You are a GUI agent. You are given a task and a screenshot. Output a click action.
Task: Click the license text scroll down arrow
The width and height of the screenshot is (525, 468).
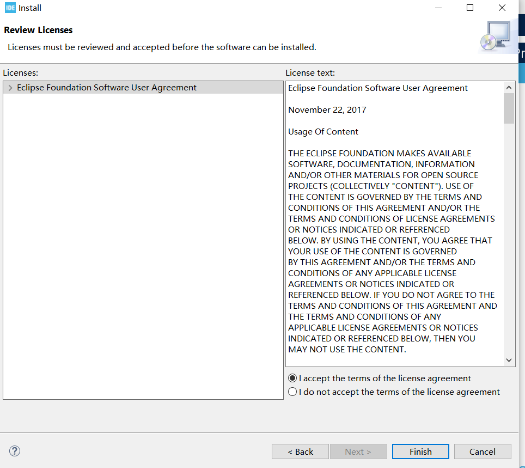pos(509,360)
